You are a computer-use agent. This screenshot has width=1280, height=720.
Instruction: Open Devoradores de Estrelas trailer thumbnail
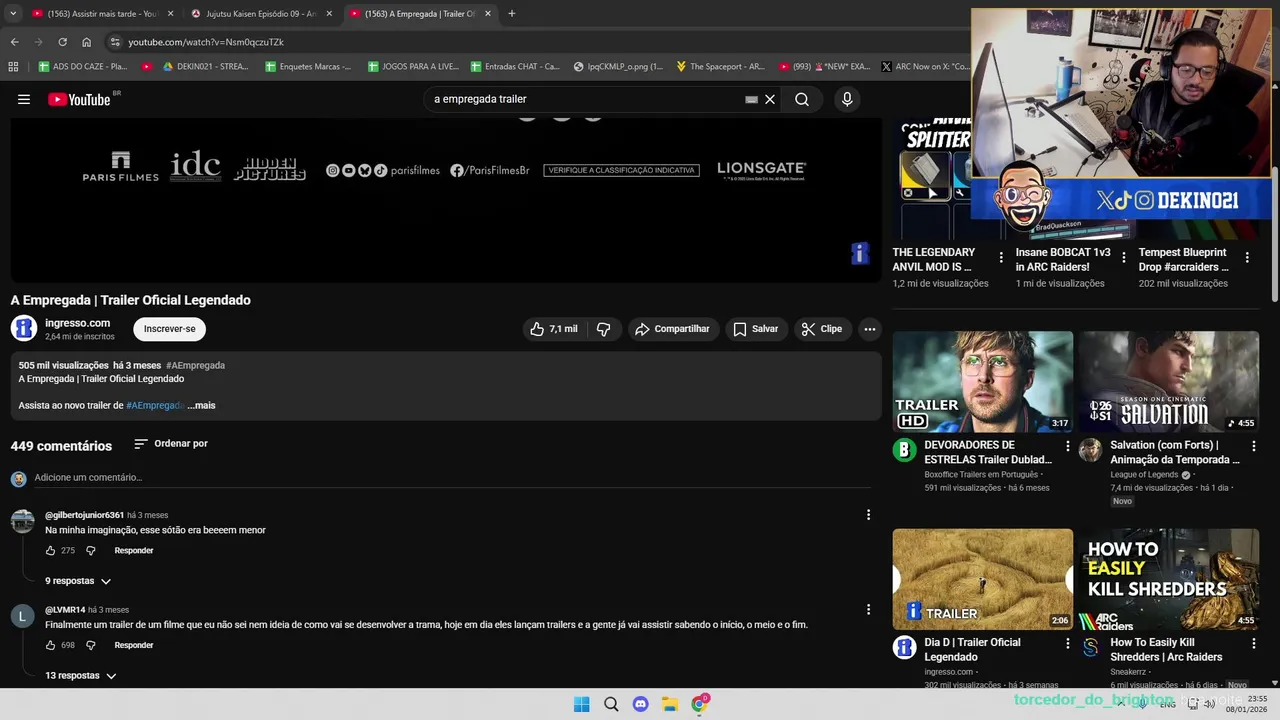tap(983, 381)
